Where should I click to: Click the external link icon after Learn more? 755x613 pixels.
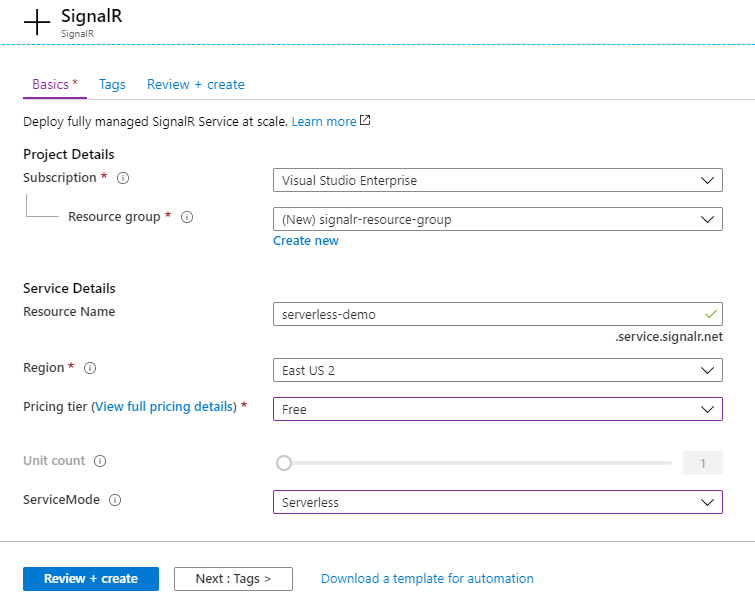coord(365,120)
